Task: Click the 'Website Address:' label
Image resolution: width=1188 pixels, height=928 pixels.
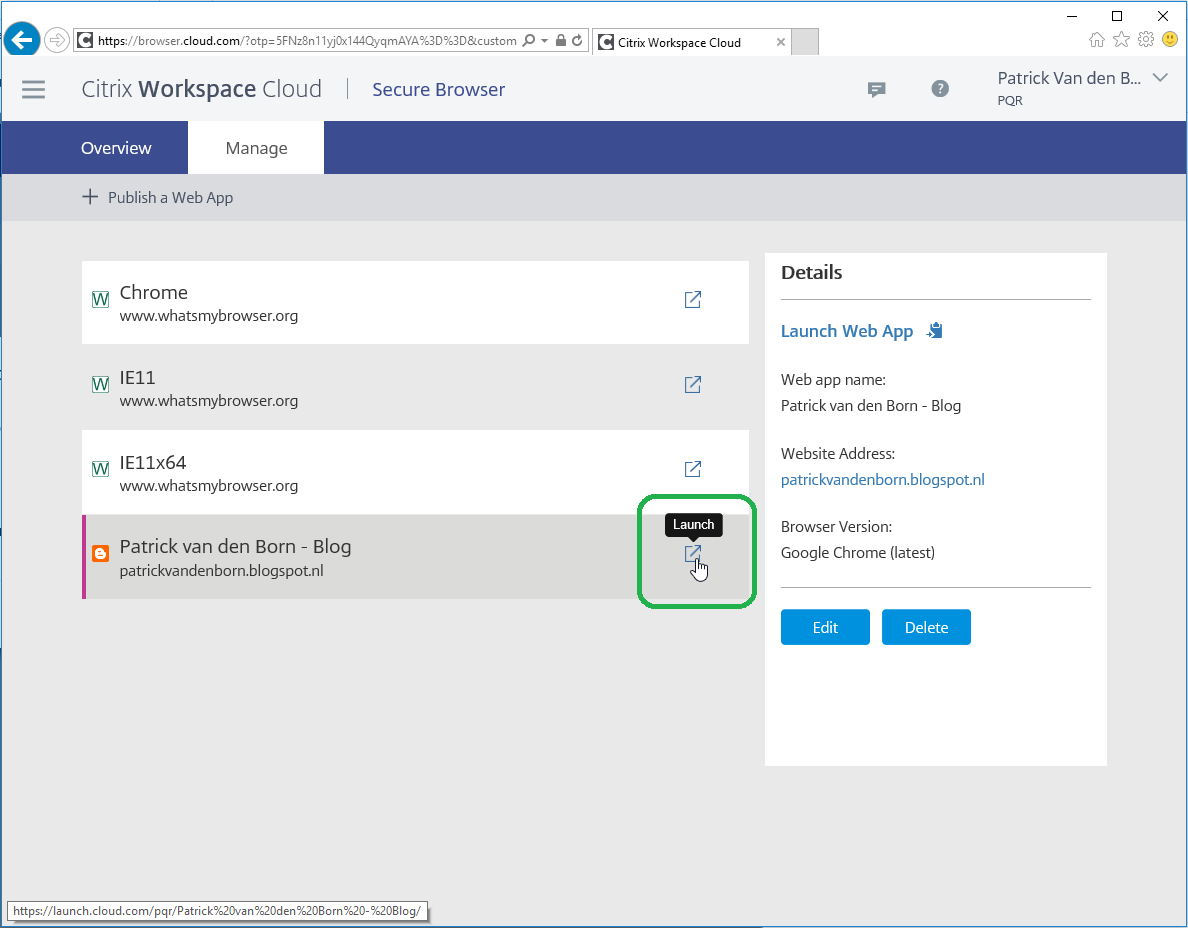Action: coord(838,454)
